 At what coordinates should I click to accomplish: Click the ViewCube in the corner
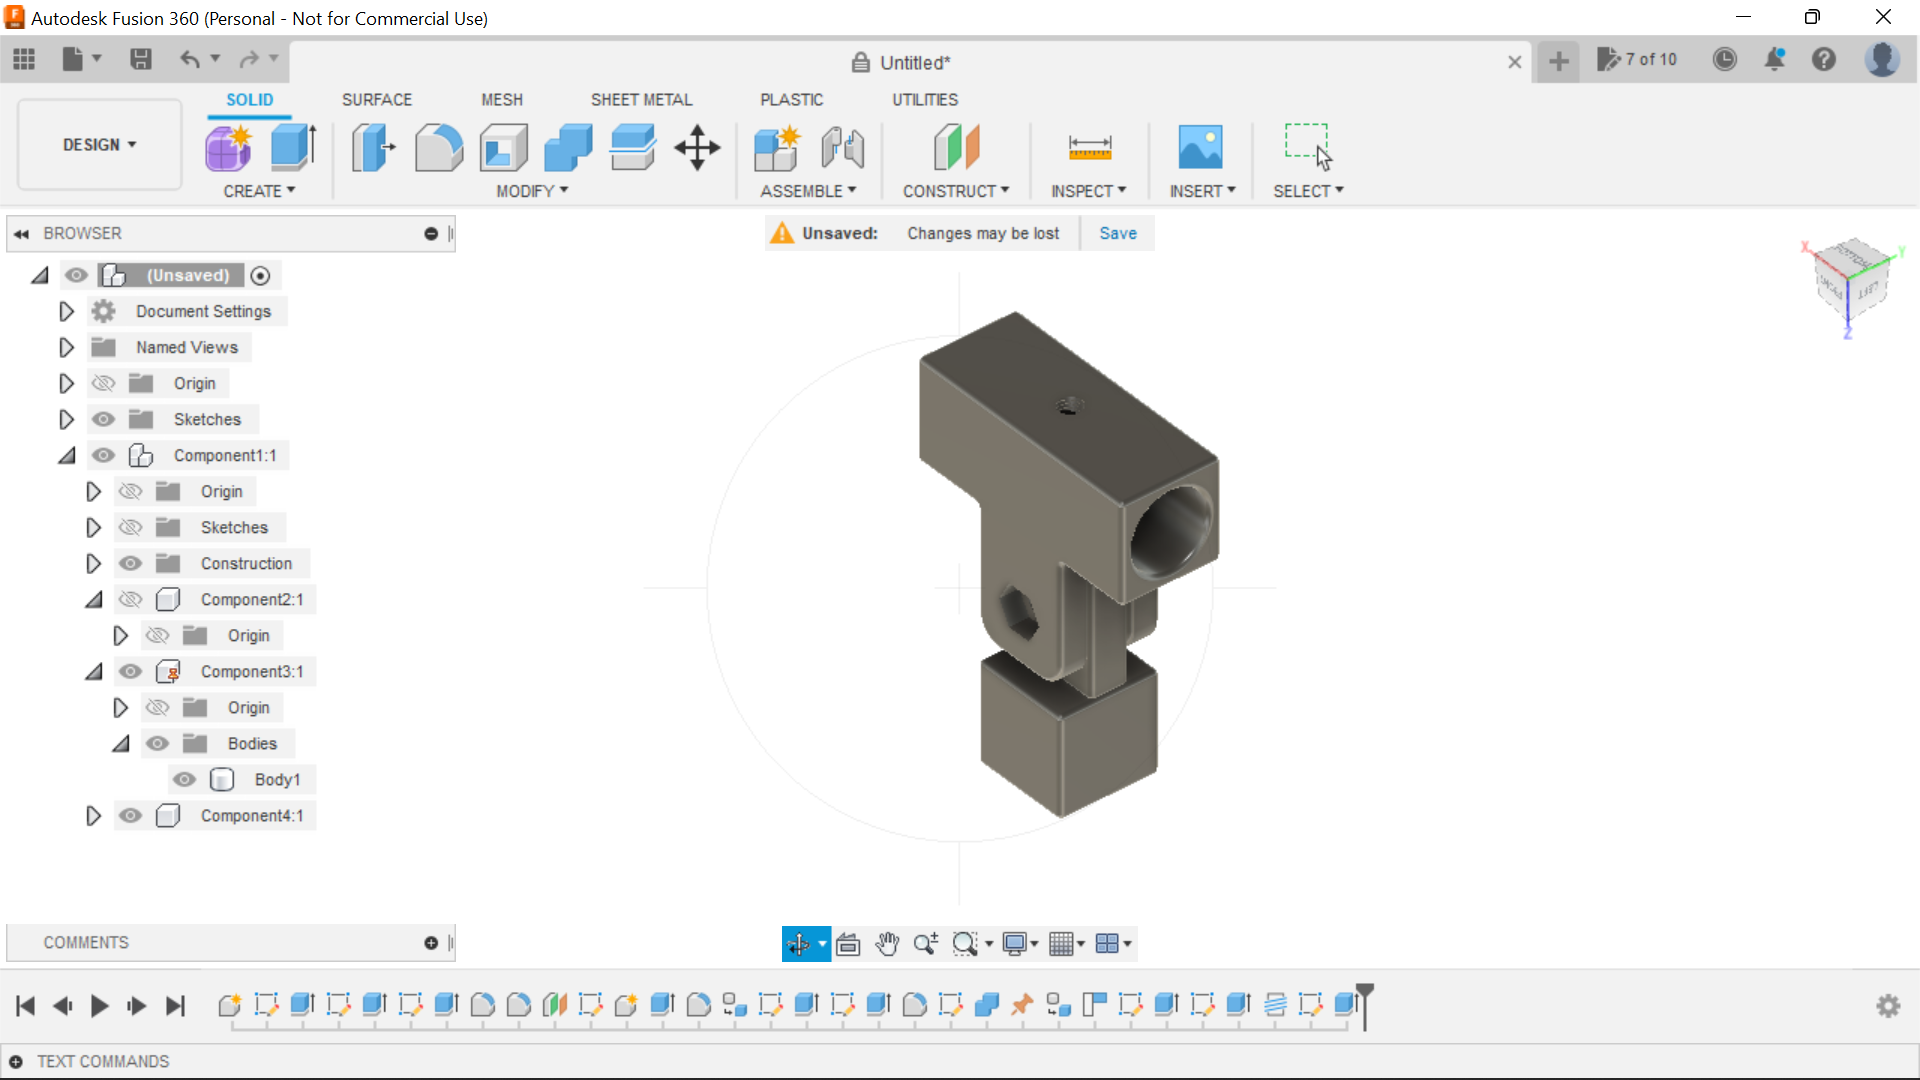tap(1852, 280)
